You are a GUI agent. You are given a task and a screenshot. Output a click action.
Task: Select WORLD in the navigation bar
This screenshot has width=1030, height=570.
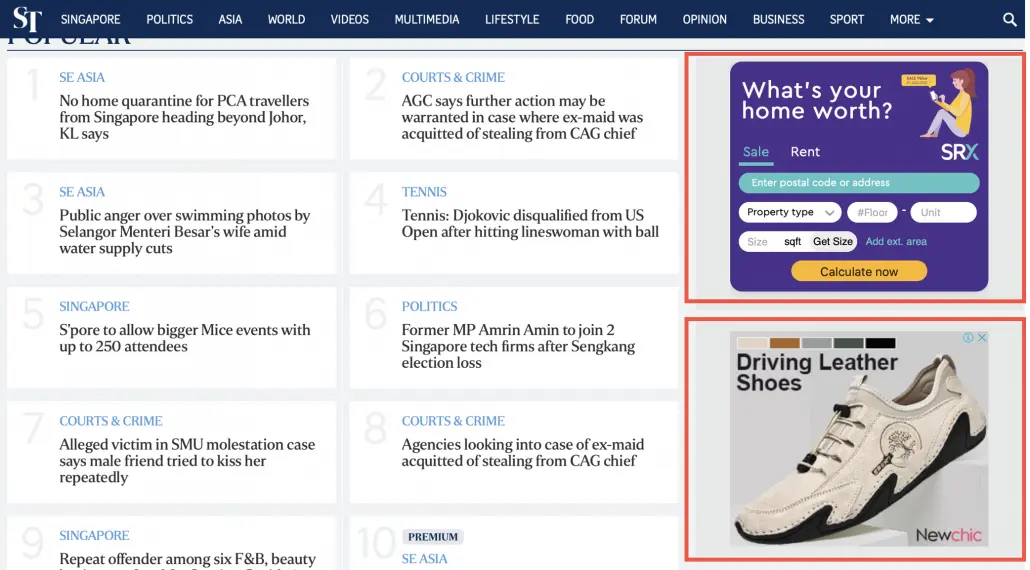point(286,20)
